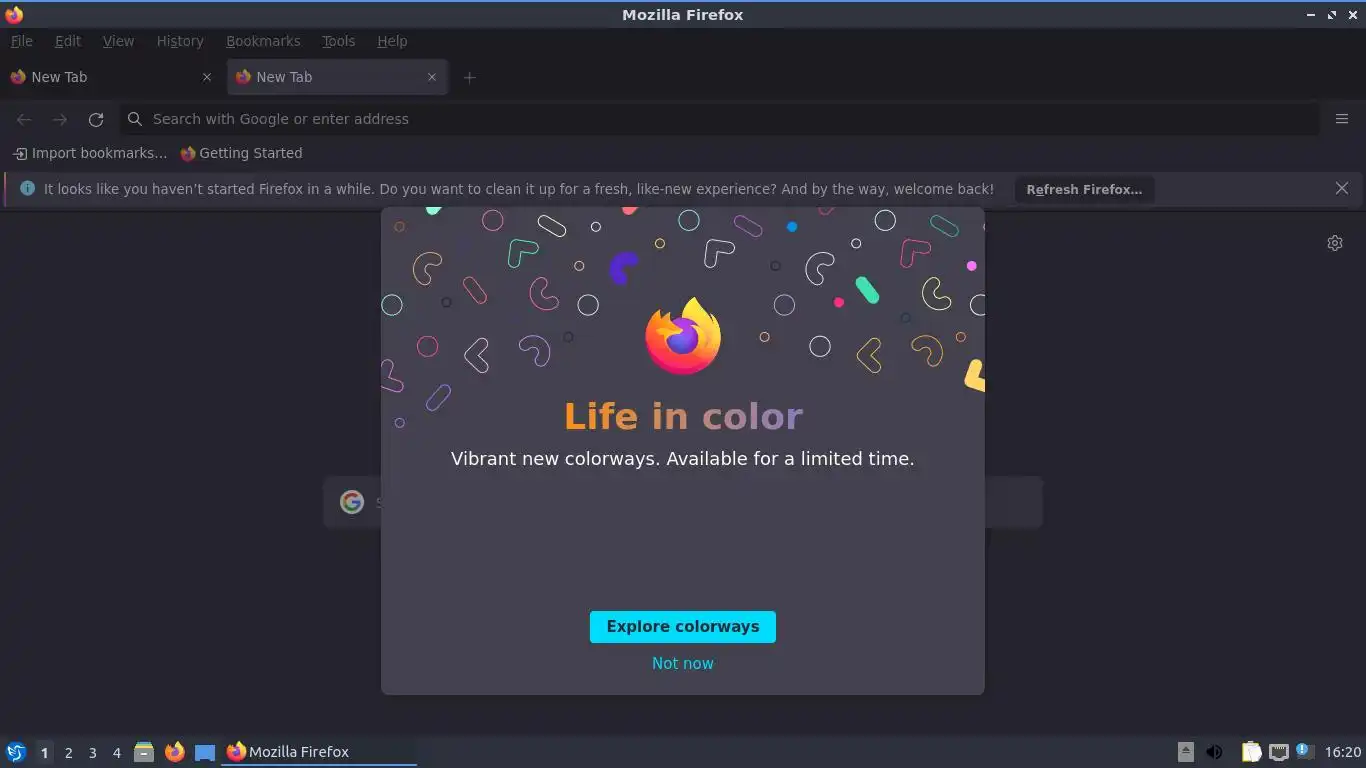This screenshot has height=768, width=1366.
Task: Click Explore colorways button
Action: tap(683, 627)
